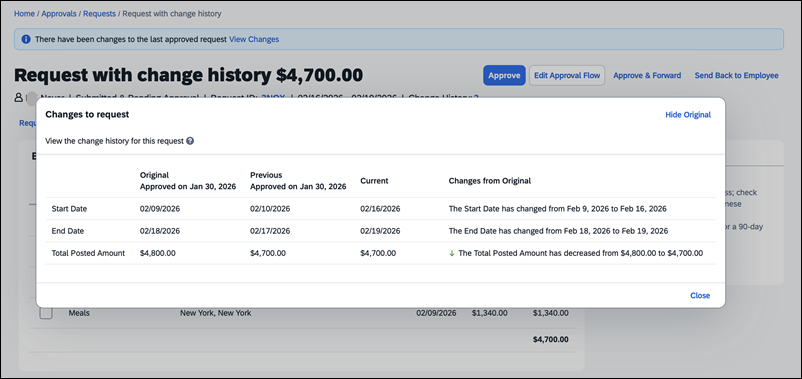Click the user icon below the request title
Image resolution: width=802 pixels, height=379 pixels.
(x=18, y=97)
